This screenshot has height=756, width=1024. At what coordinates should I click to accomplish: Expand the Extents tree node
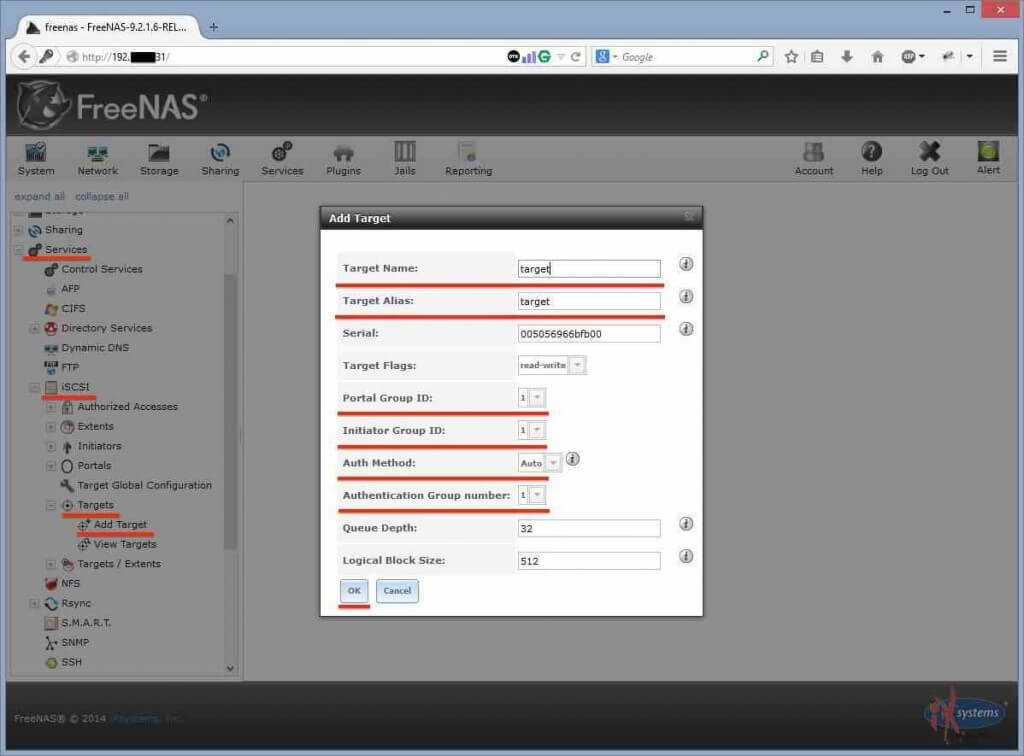pos(51,426)
